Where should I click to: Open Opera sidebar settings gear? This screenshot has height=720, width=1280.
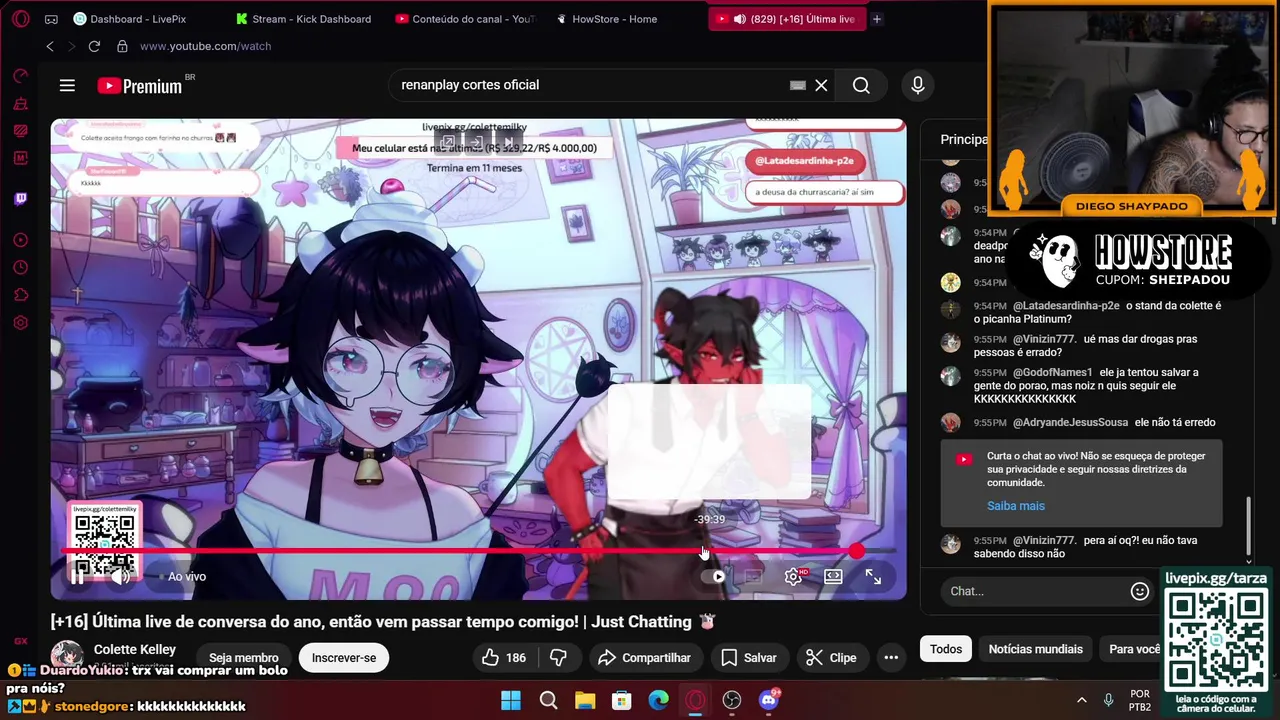click(20, 323)
